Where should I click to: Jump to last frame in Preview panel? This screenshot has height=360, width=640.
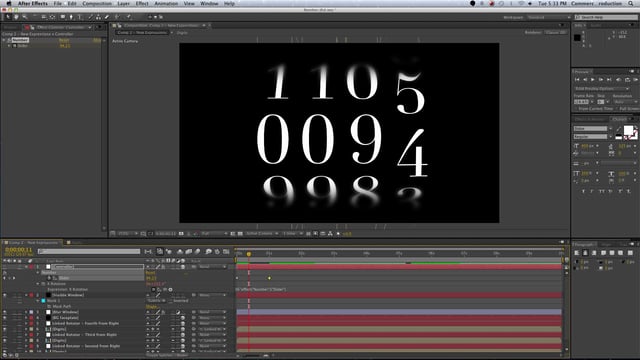tap(609, 80)
